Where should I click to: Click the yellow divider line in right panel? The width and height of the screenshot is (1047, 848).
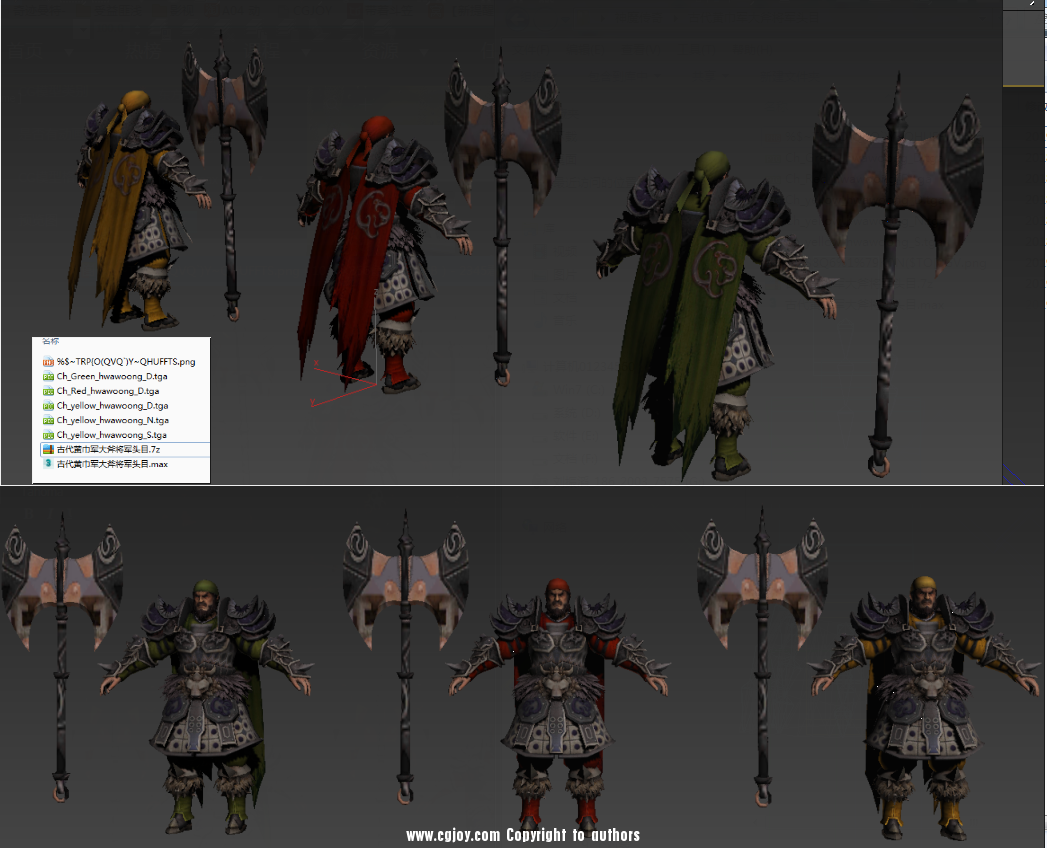tap(1024, 87)
